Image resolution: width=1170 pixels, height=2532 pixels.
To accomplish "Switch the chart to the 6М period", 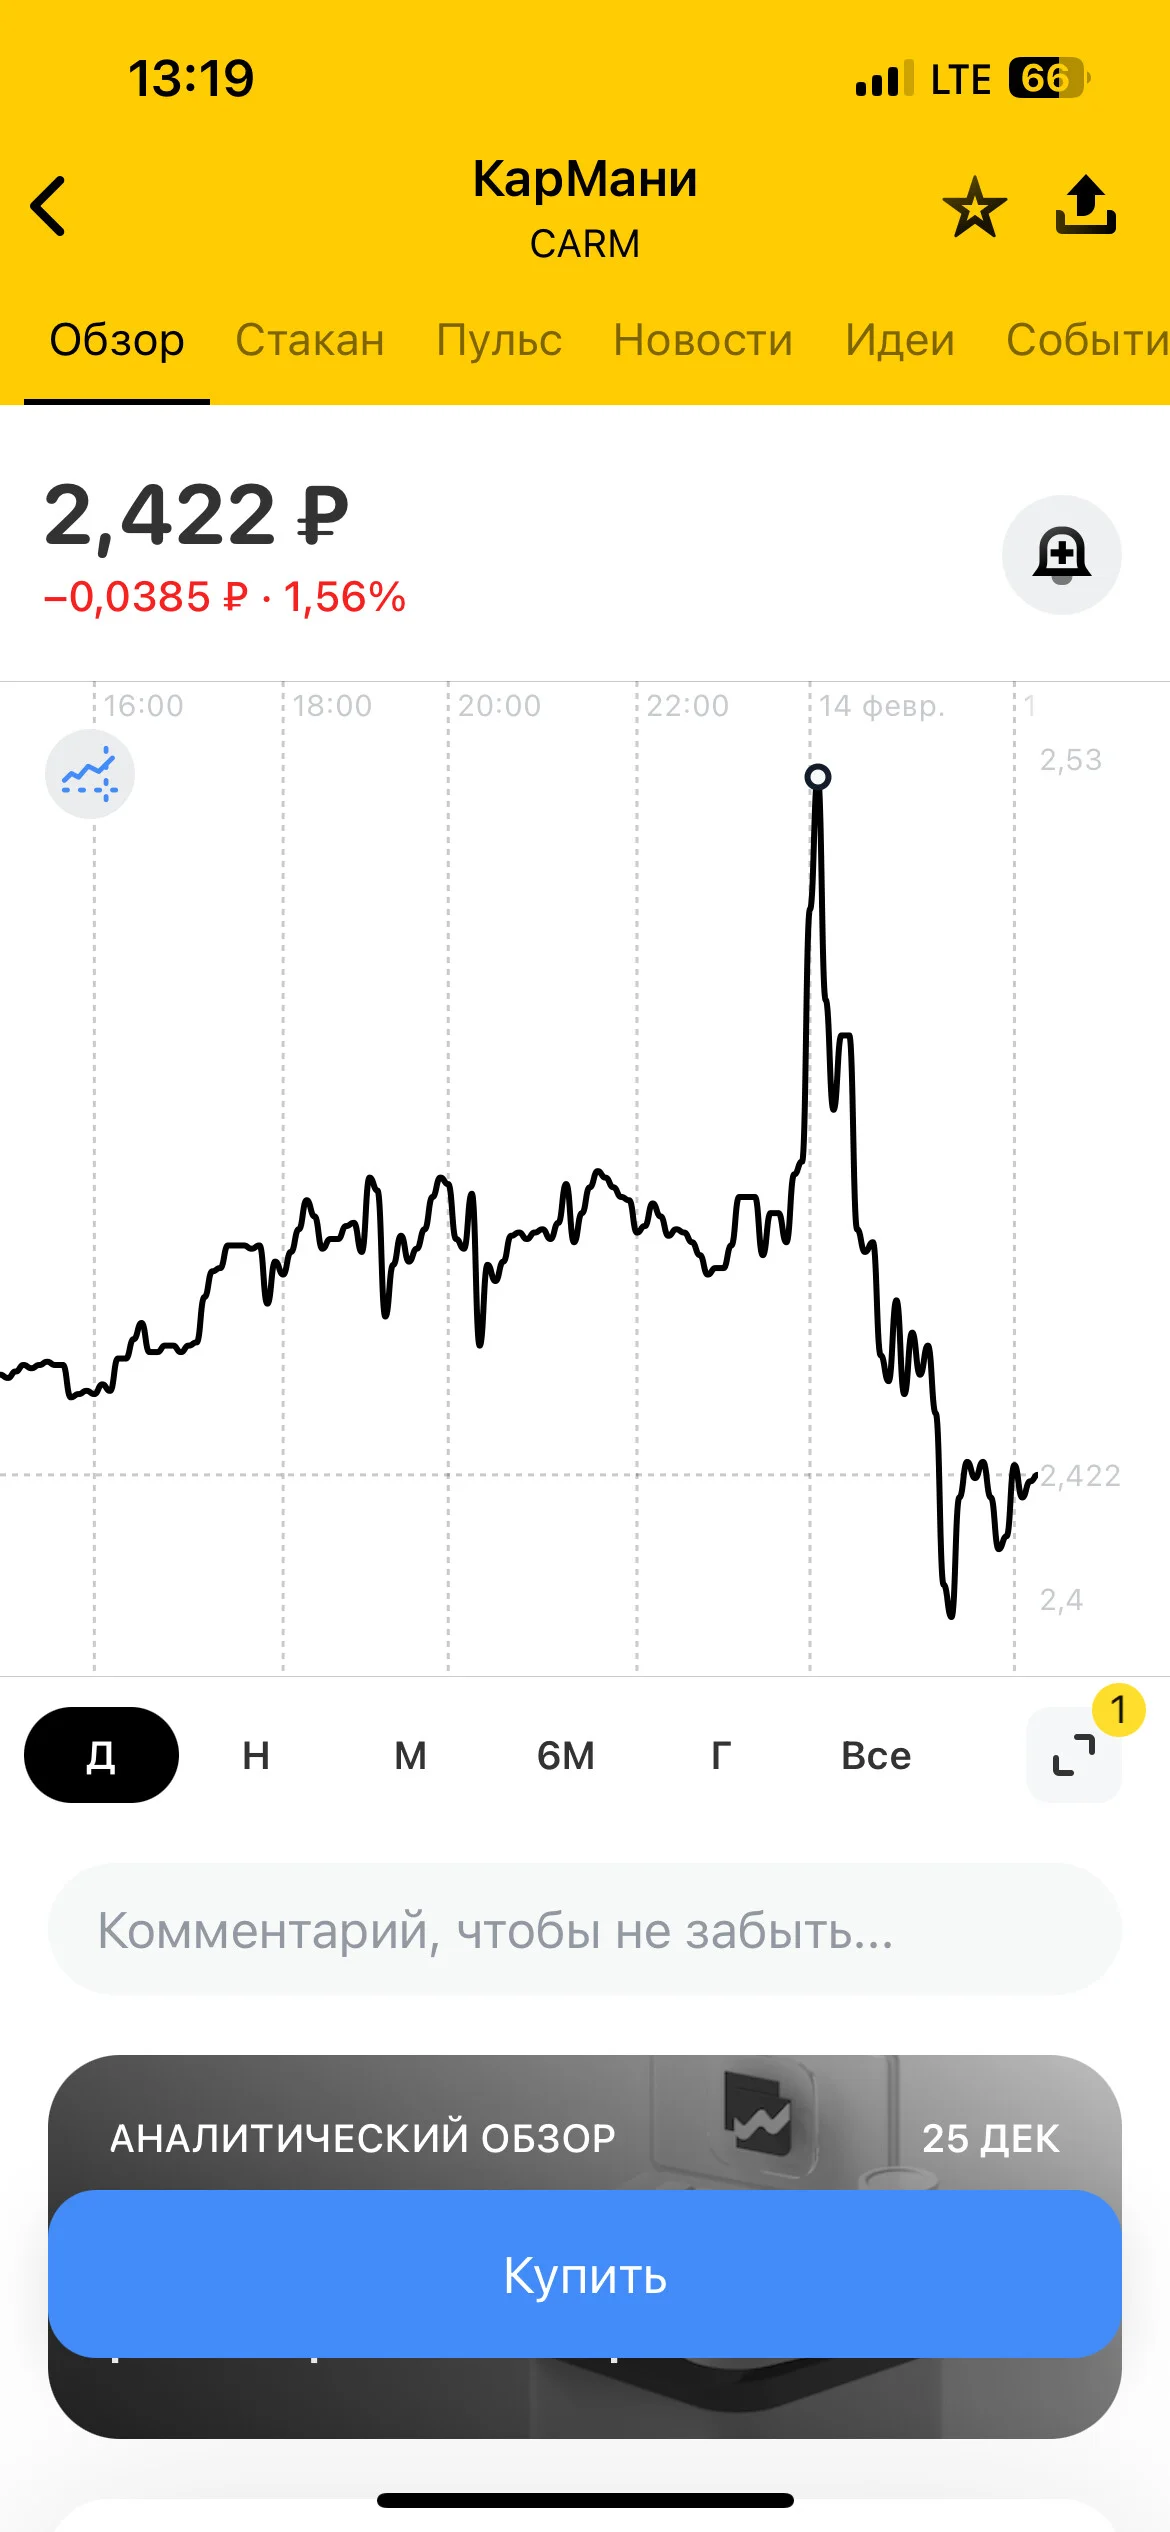I will pos(566,1755).
